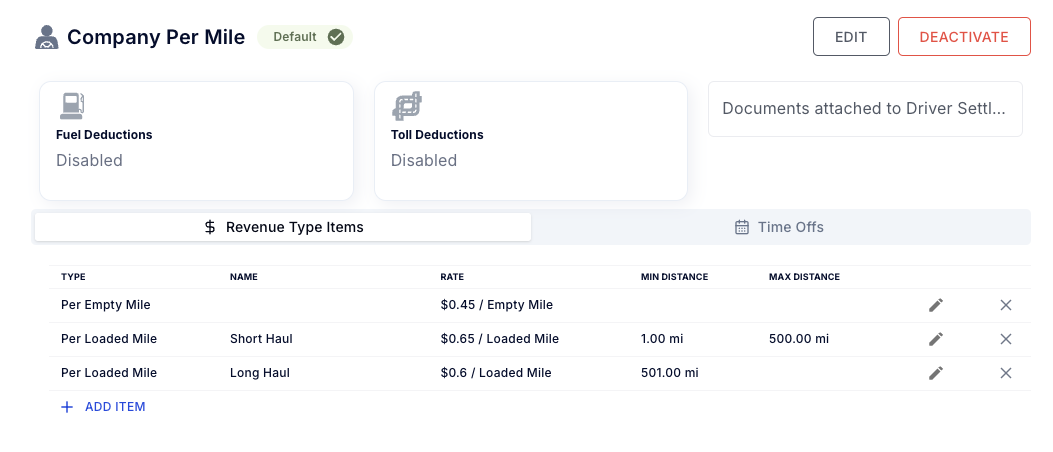
Task: Edit the Long Haul rate item
Action: click(936, 373)
